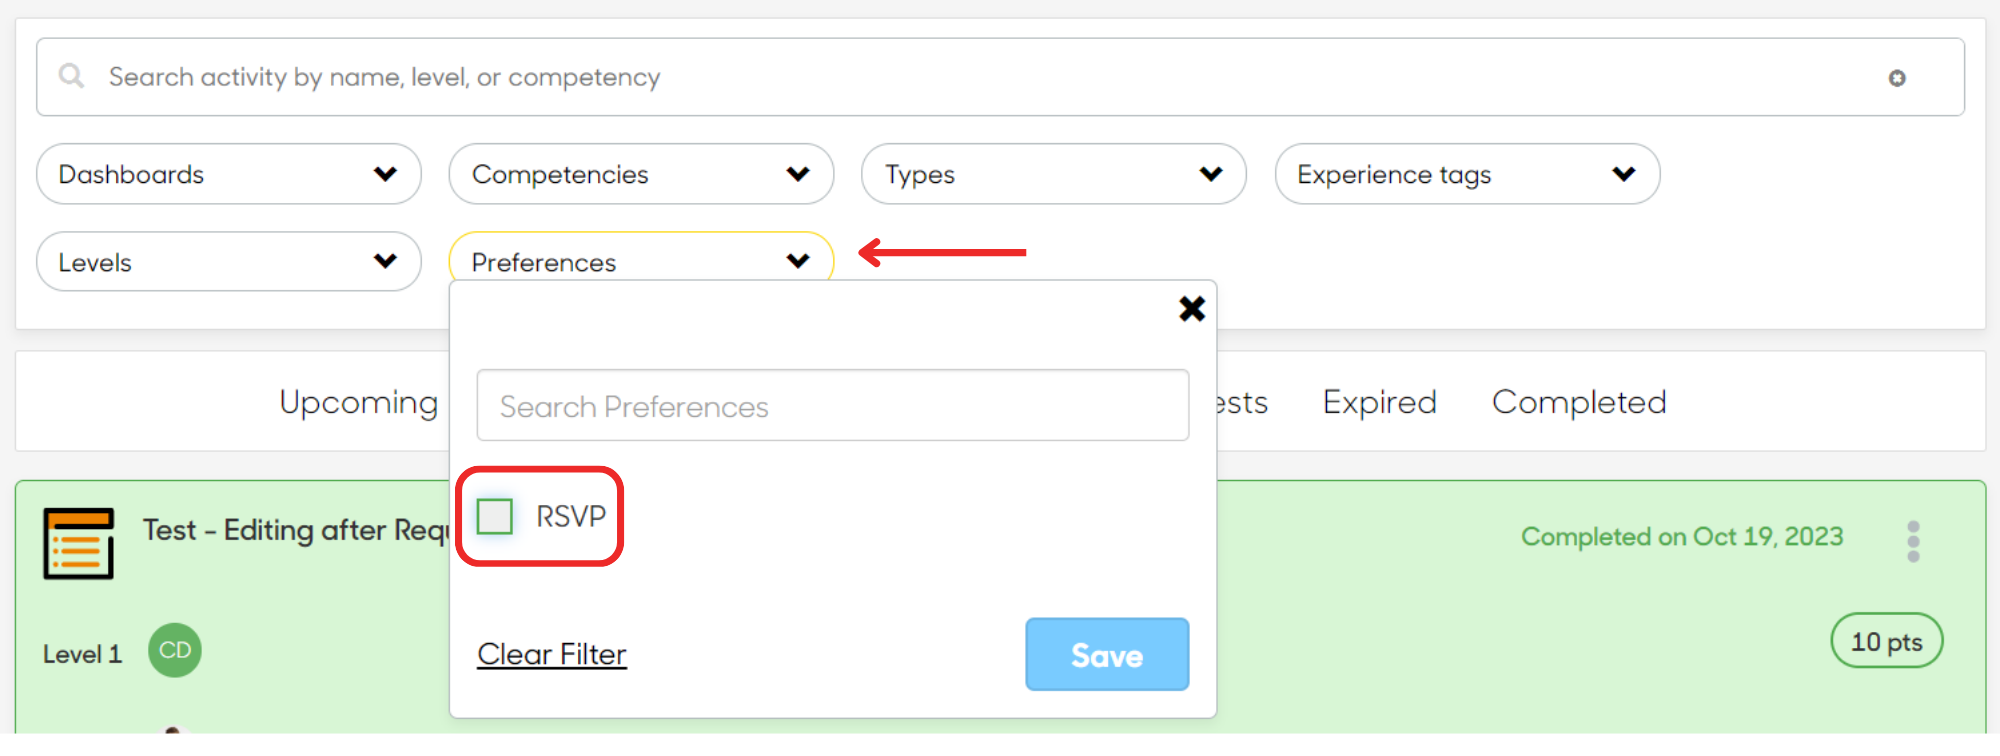Clear the activity search with the circle icon

click(1896, 78)
